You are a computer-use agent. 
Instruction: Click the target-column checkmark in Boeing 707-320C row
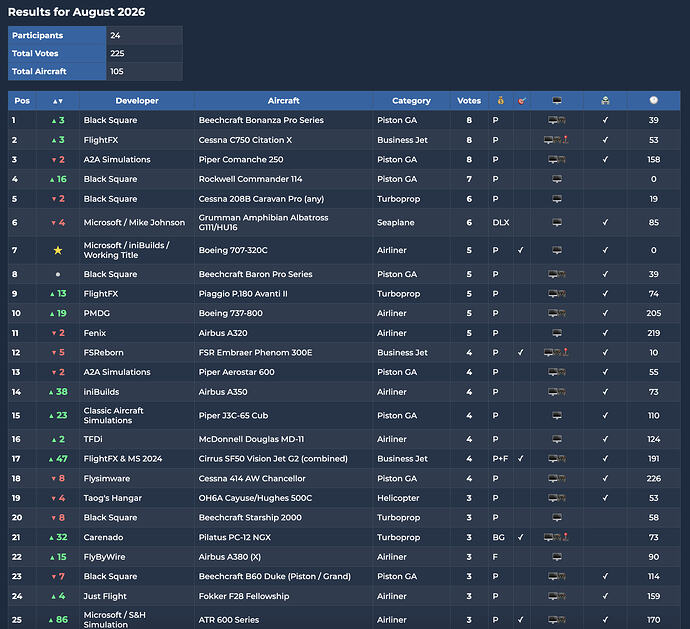point(521,250)
